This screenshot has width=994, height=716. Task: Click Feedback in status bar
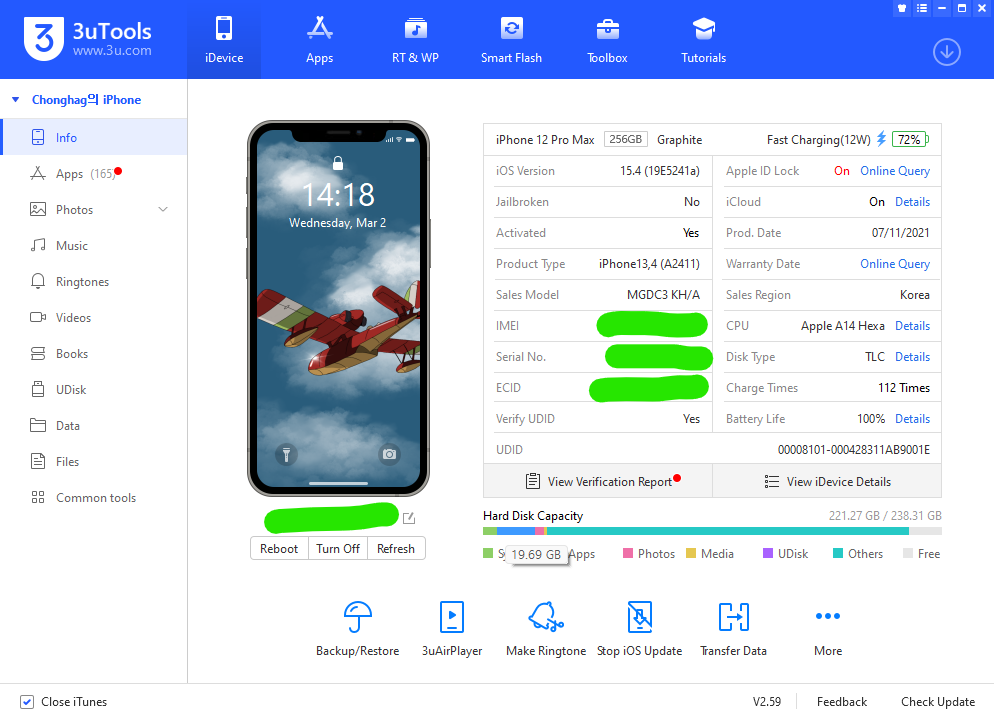coord(841,701)
